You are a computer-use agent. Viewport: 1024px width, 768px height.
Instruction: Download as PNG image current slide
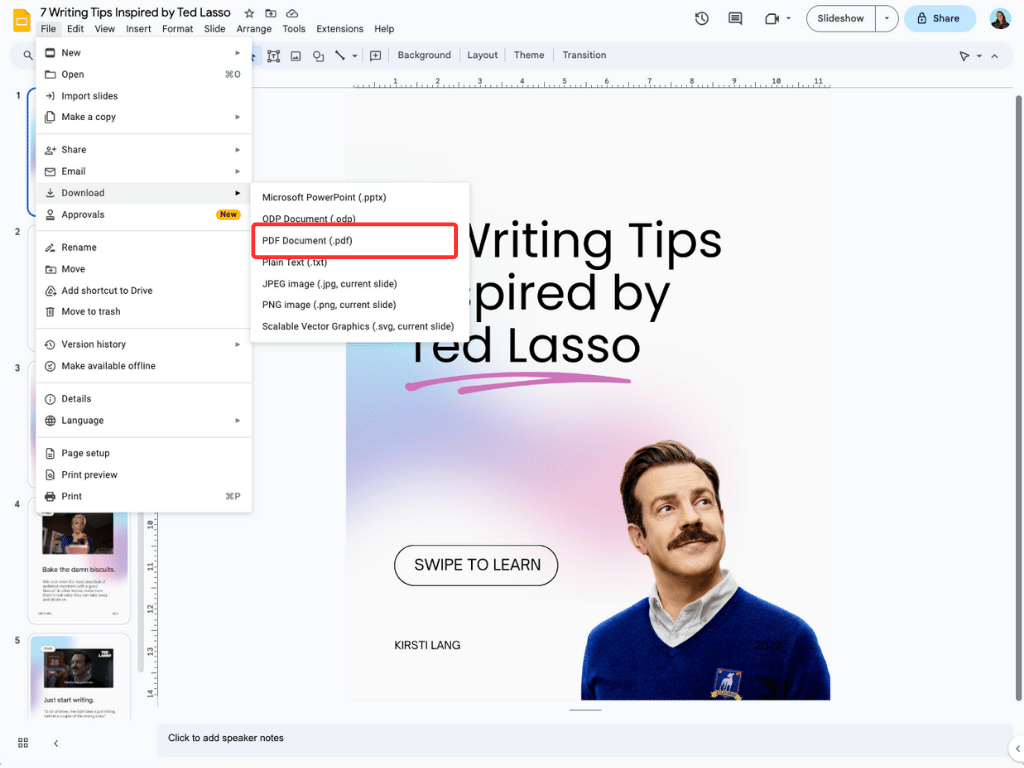pyautogui.click(x=360, y=305)
